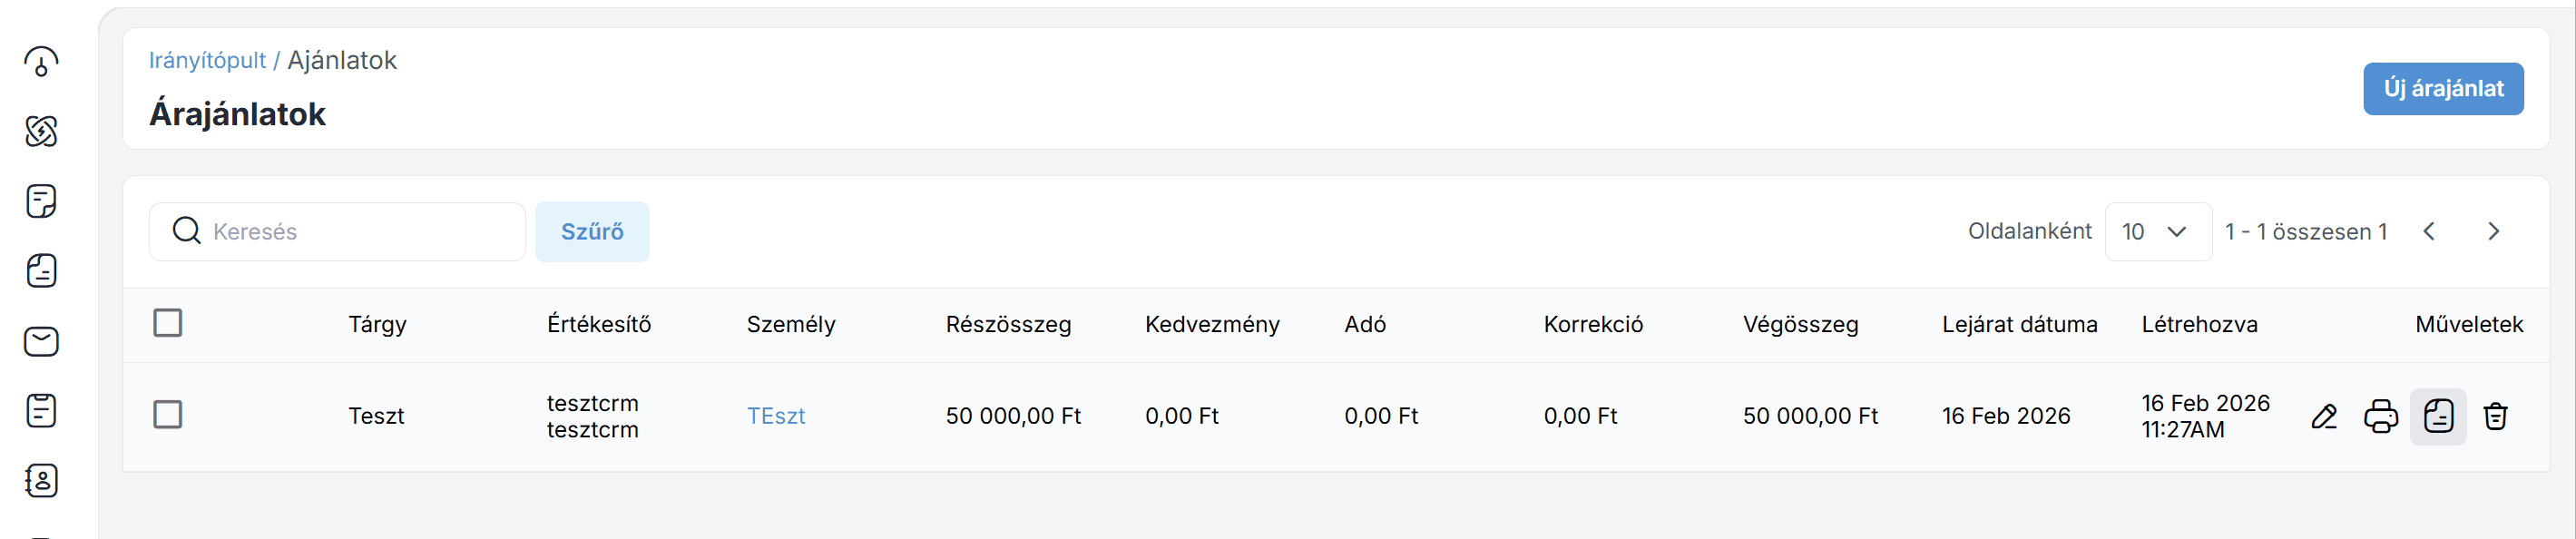Delete the Teszt quote with trash icon

(x=2496, y=416)
